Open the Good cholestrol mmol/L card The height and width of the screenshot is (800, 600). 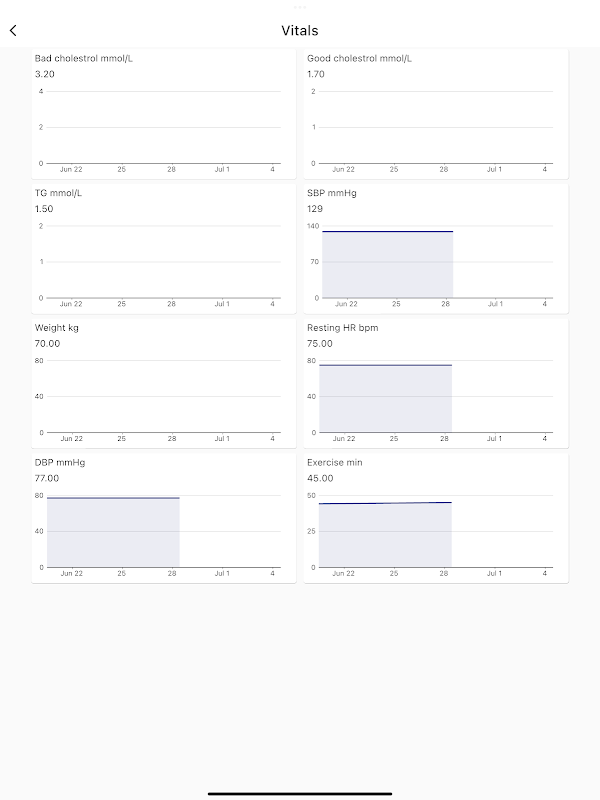[x=436, y=114]
